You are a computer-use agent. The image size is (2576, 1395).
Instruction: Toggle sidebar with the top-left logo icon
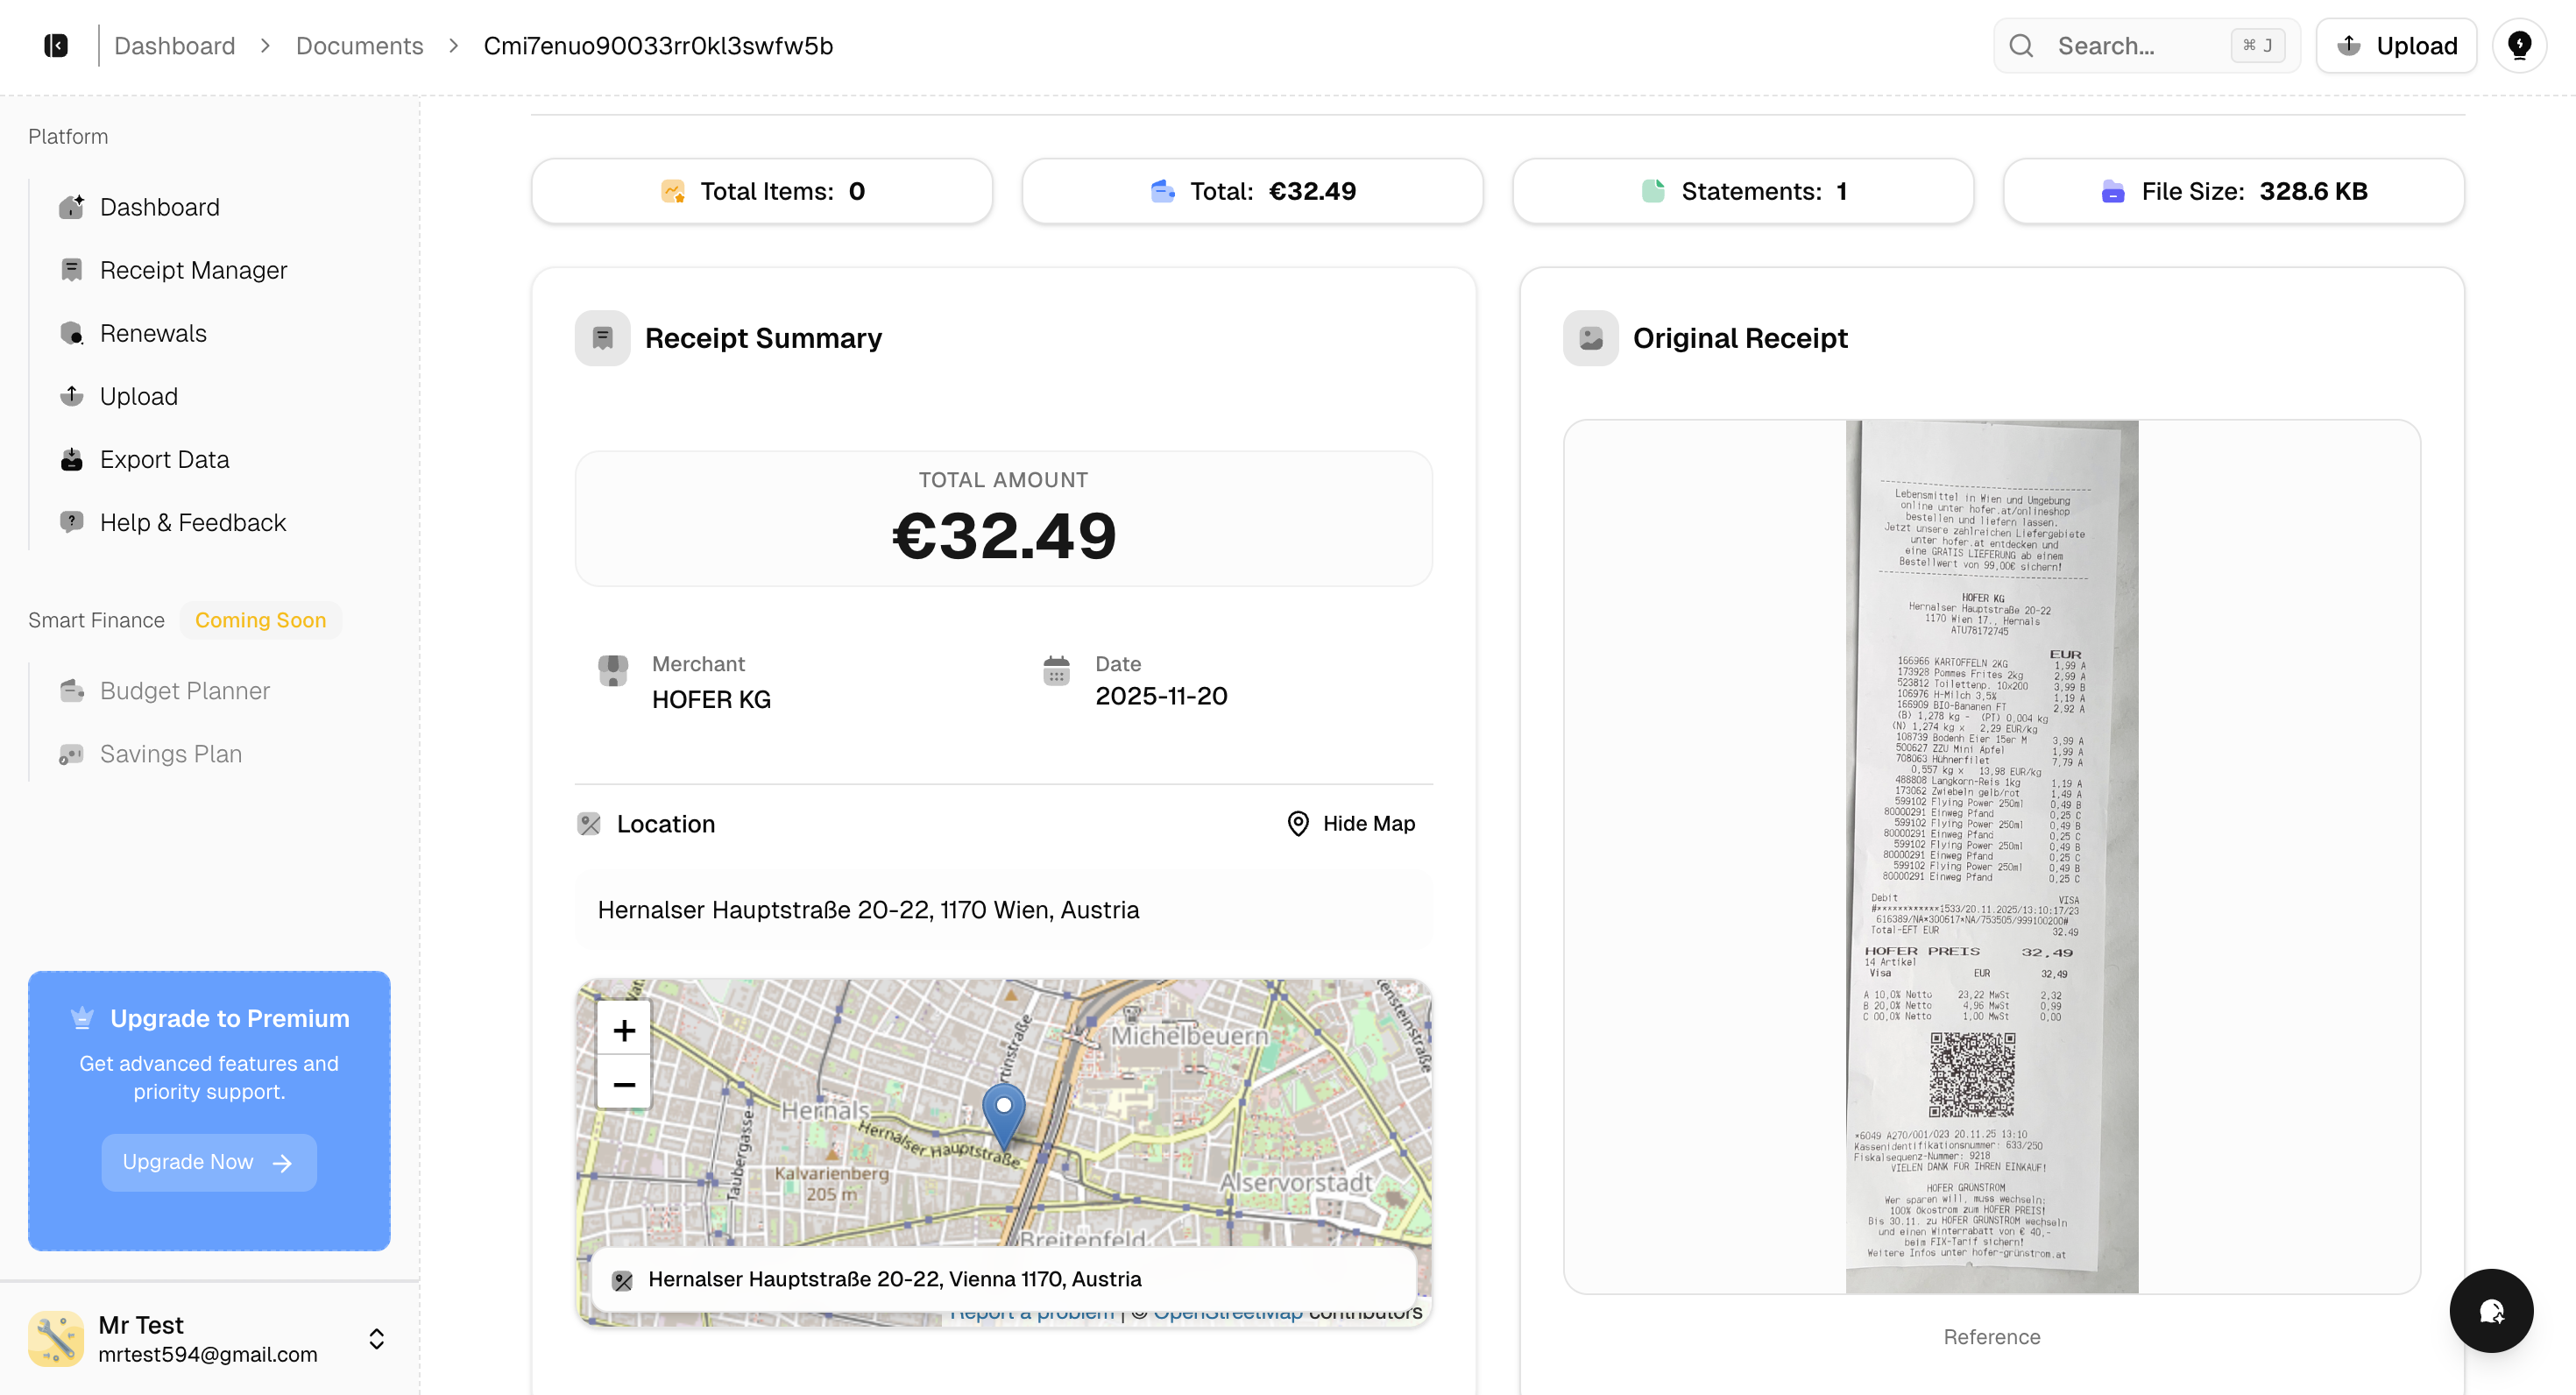[56, 46]
